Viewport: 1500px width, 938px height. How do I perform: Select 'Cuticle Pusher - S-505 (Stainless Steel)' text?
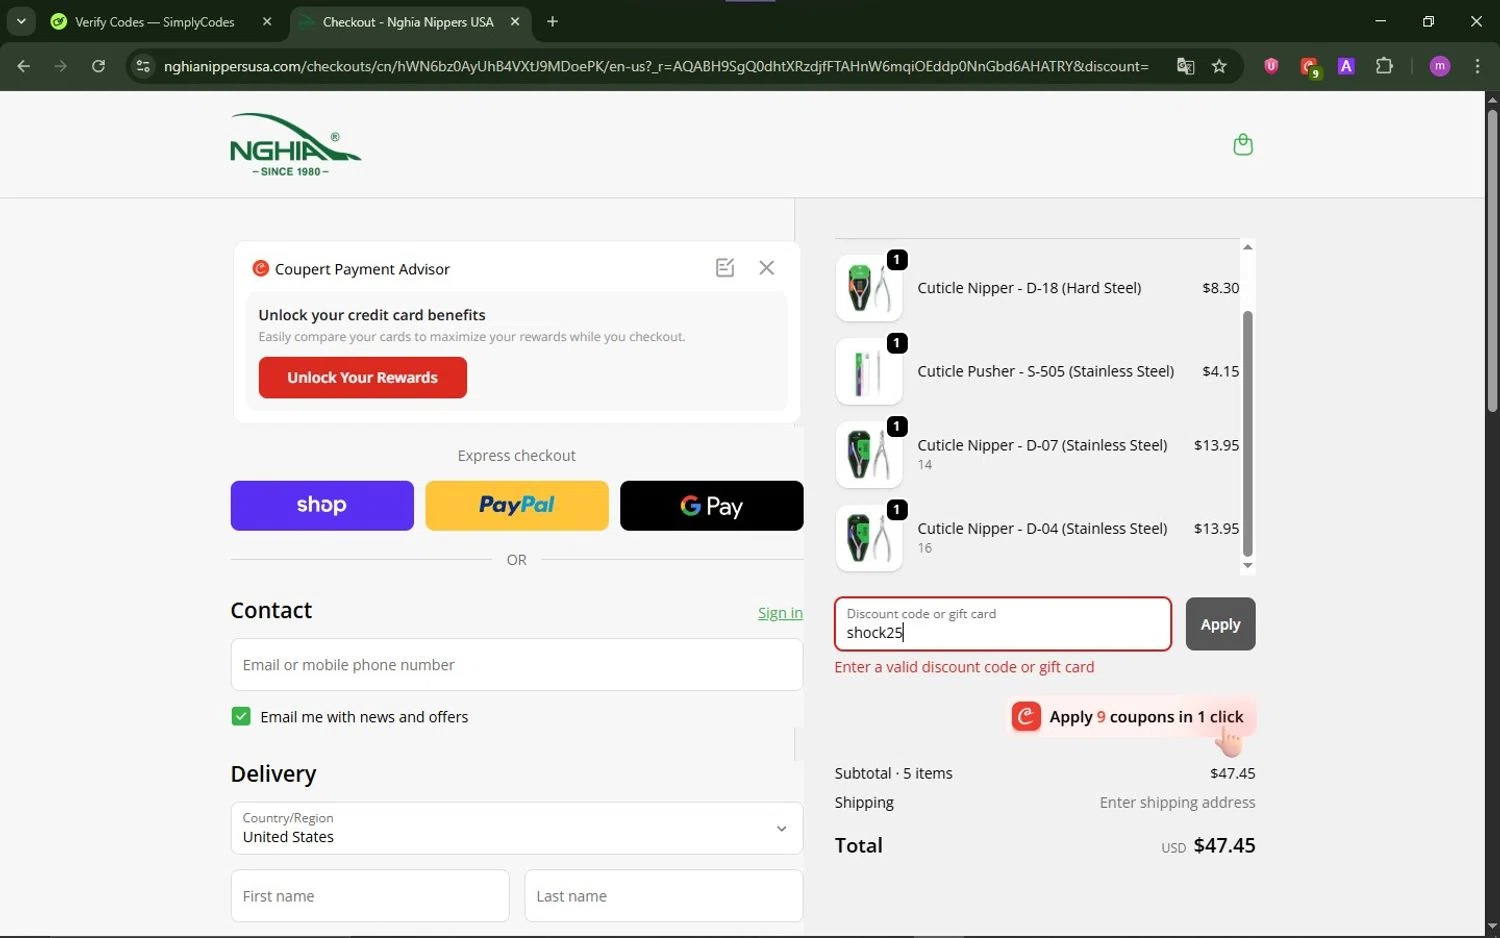tap(1046, 371)
